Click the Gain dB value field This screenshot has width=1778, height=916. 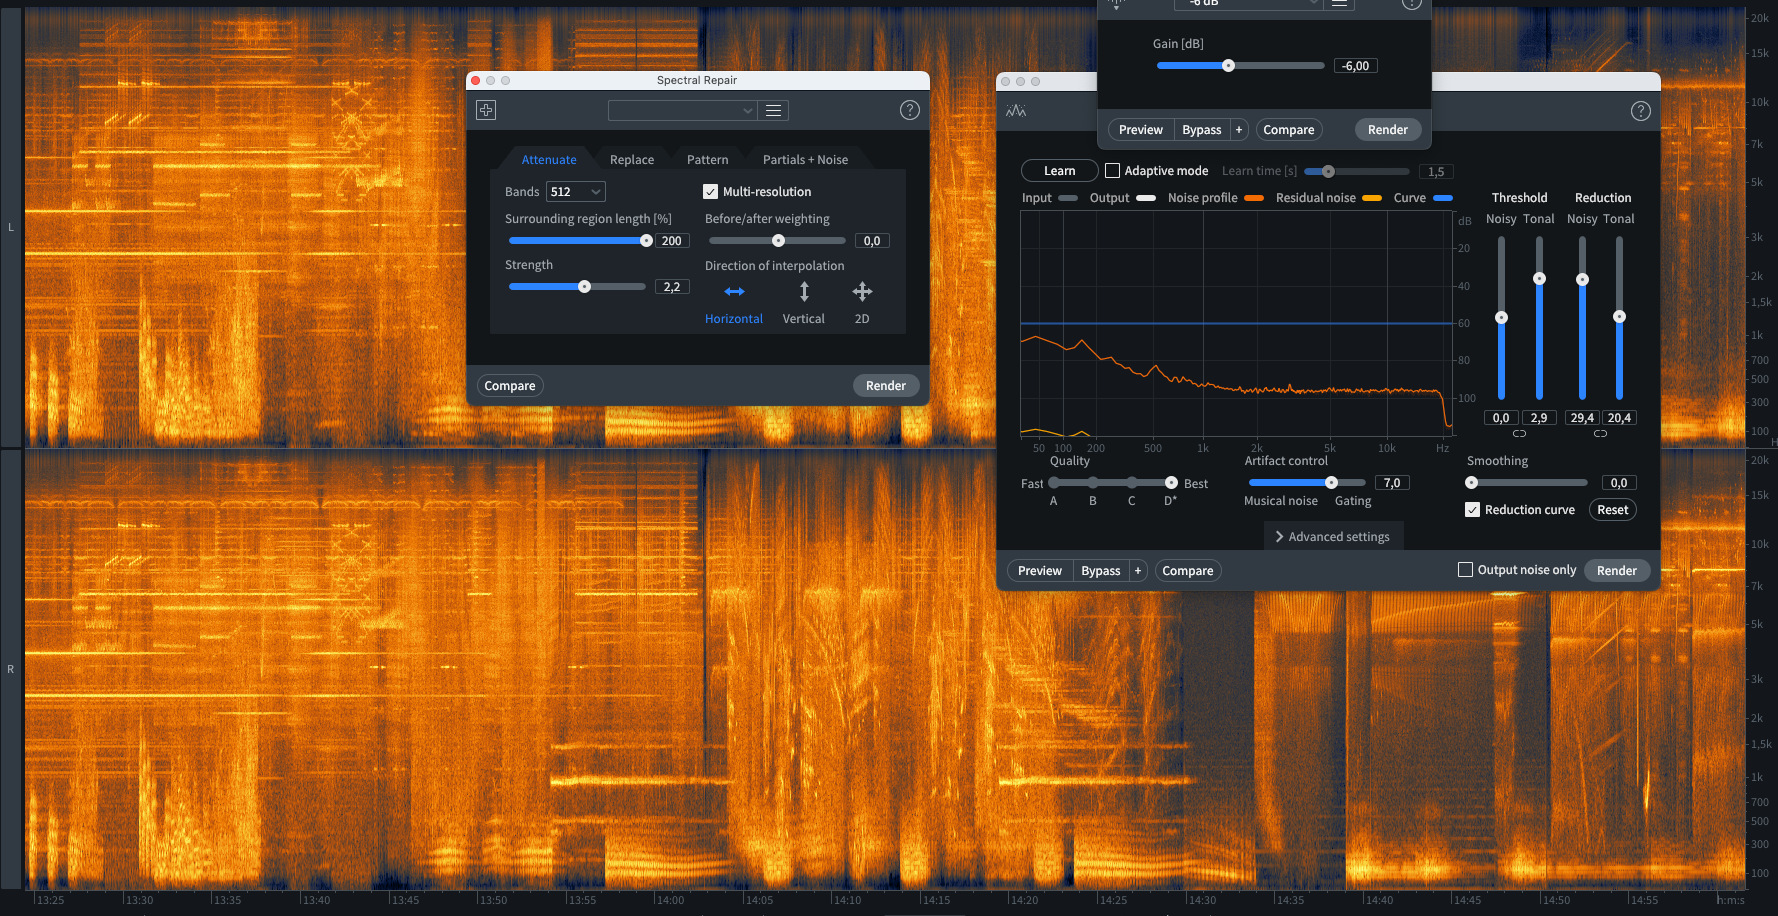(x=1355, y=66)
